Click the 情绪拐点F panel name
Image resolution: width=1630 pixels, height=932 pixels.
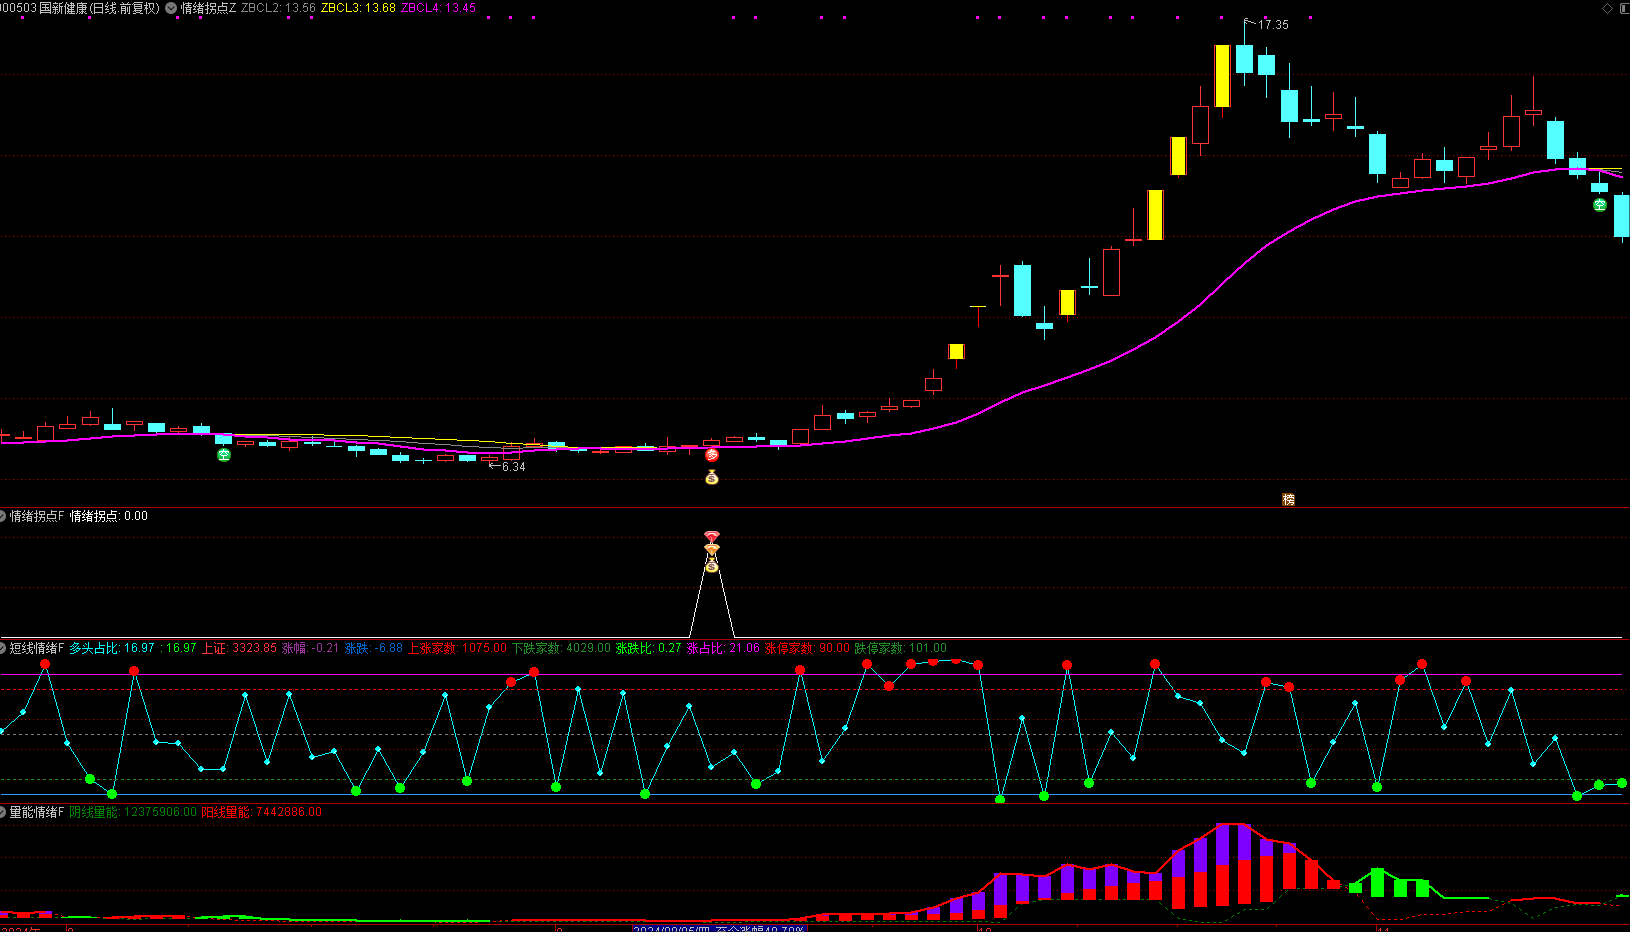pos(37,517)
